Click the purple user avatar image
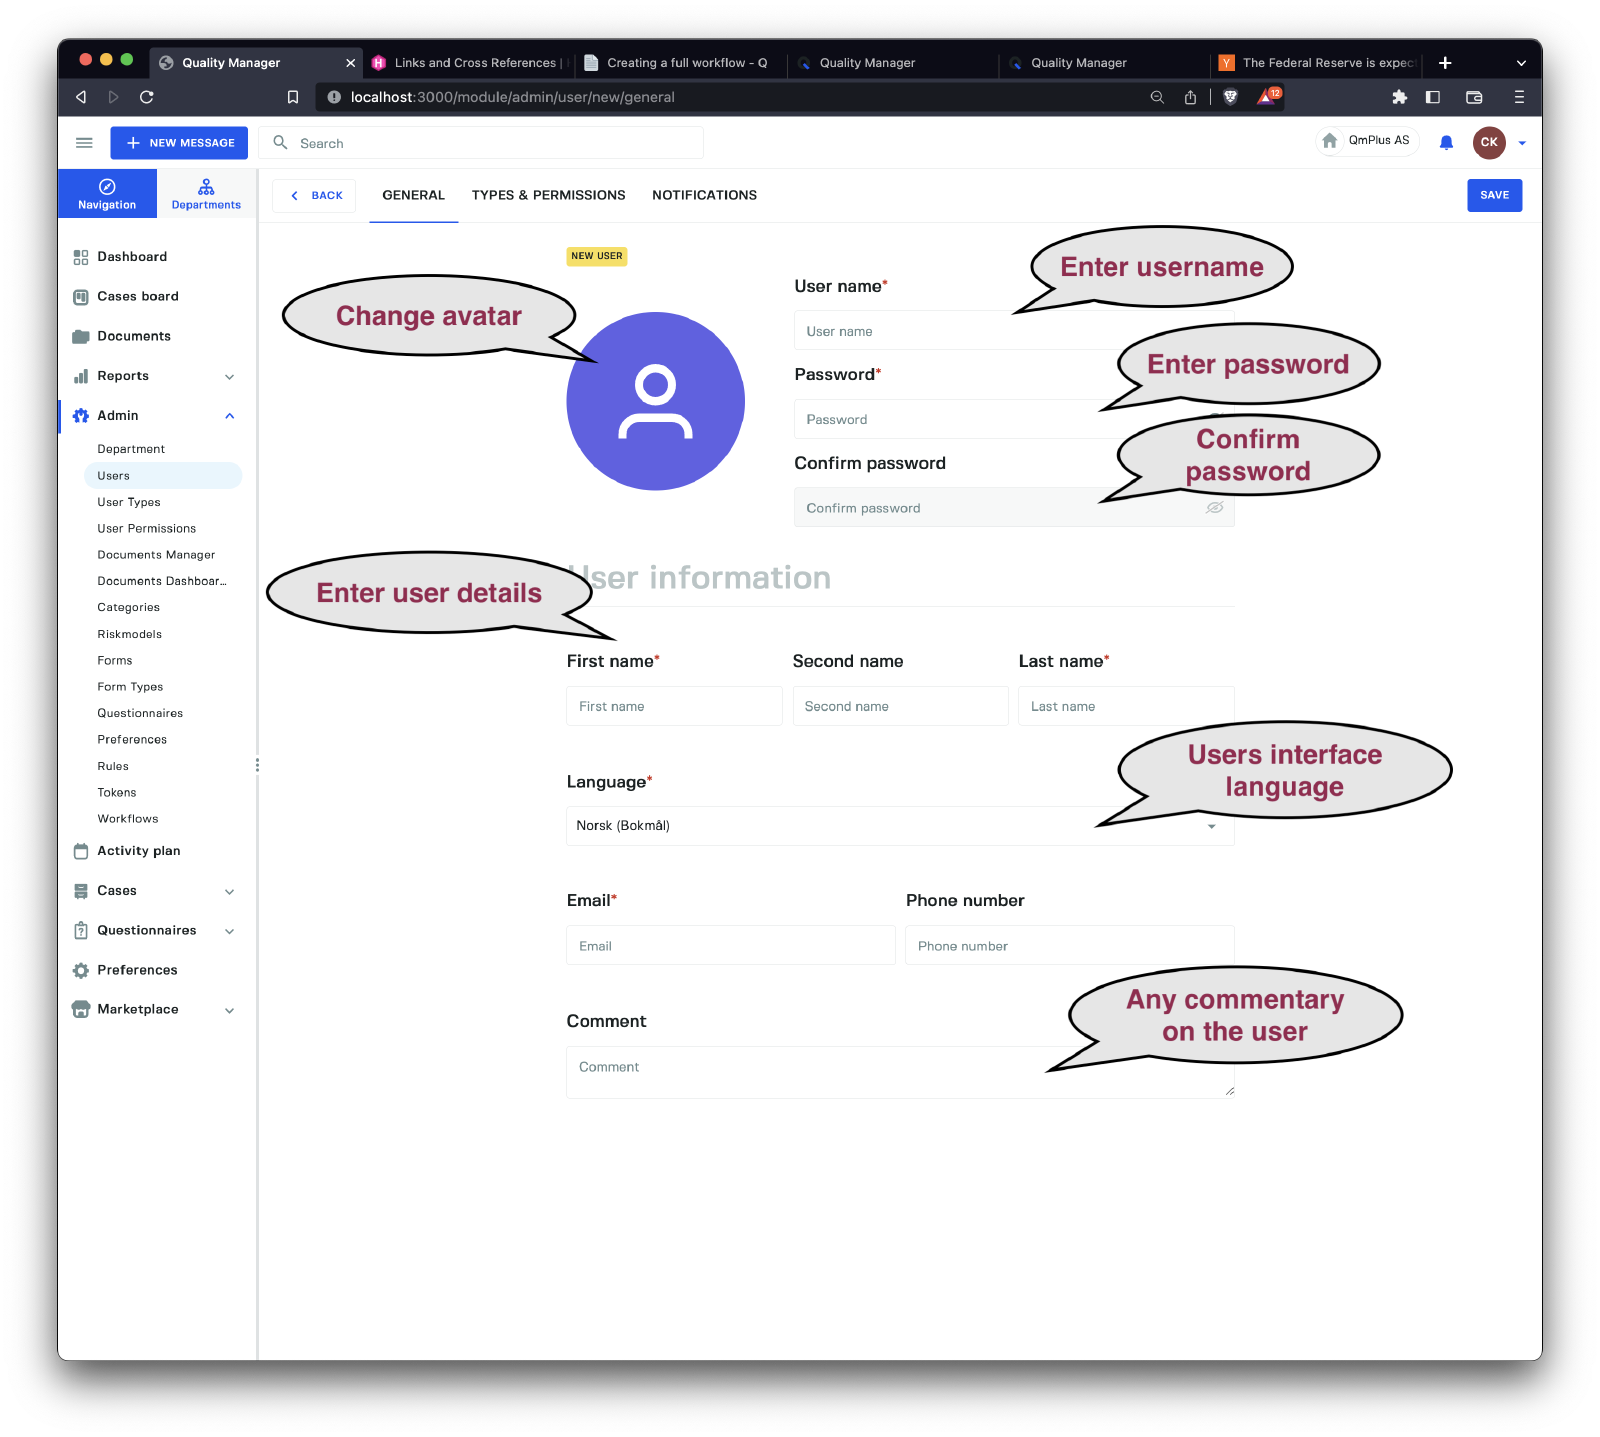 655,401
